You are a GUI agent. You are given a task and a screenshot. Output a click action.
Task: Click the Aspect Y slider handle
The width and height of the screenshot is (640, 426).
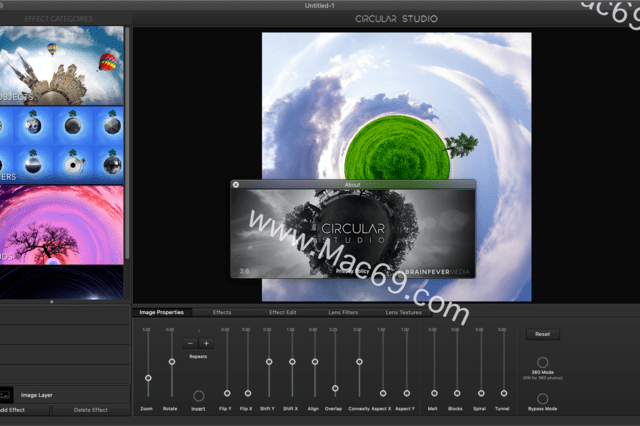pos(407,393)
